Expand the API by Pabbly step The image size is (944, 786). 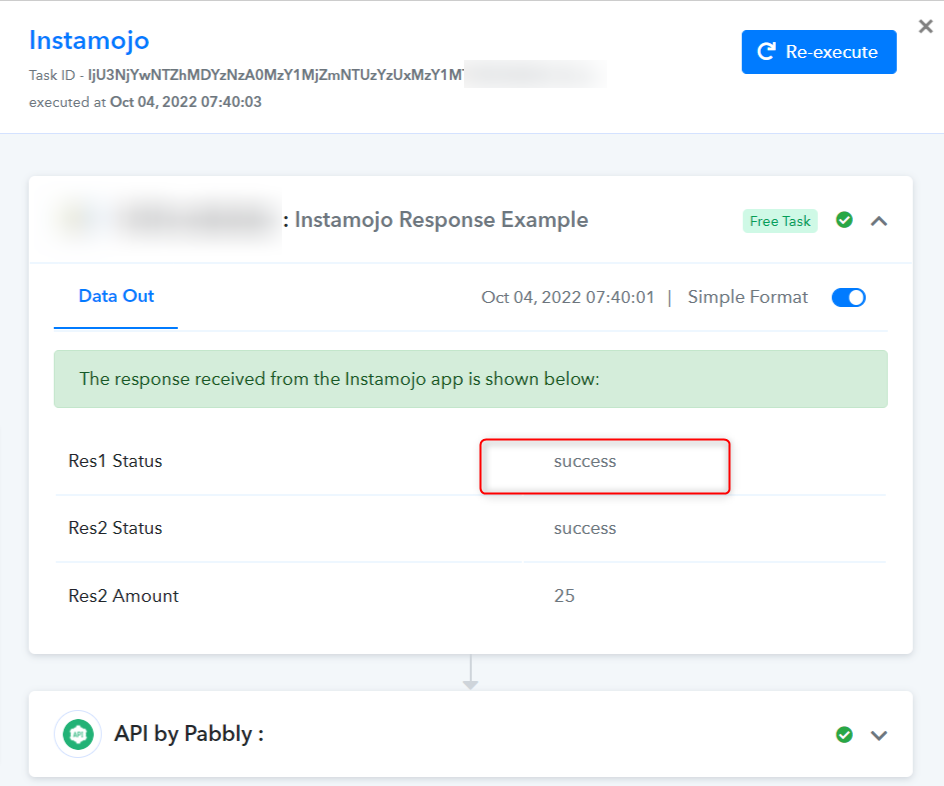(879, 735)
